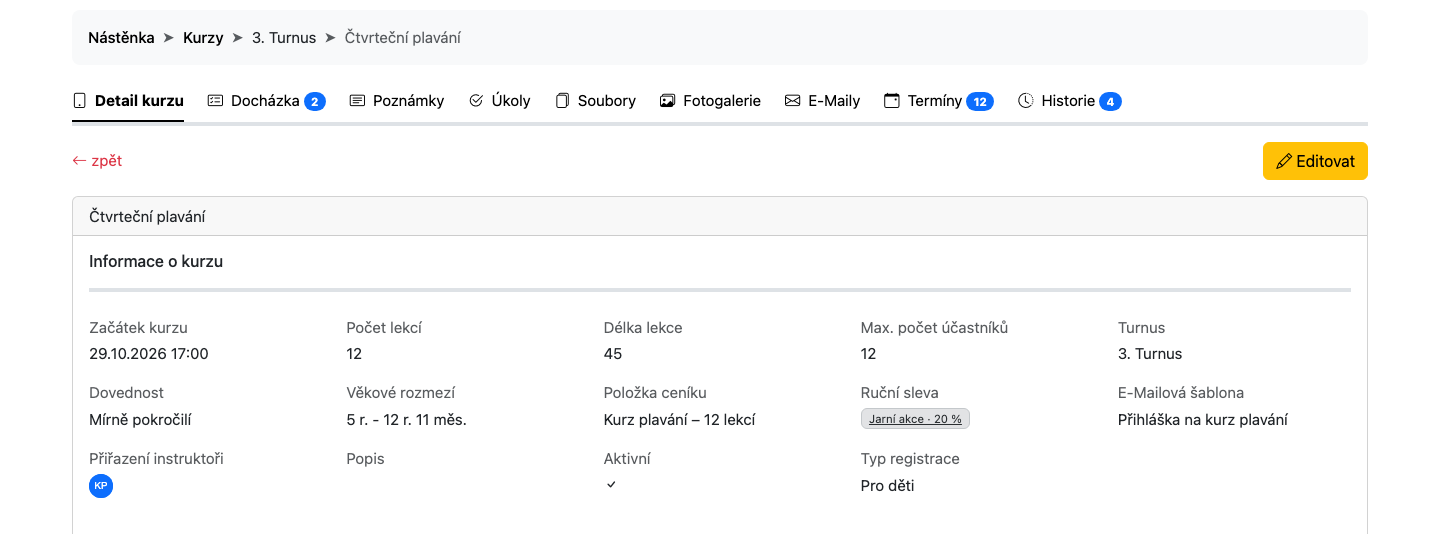Open the Historie tab
1440x534 pixels.
tap(1070, 101)
